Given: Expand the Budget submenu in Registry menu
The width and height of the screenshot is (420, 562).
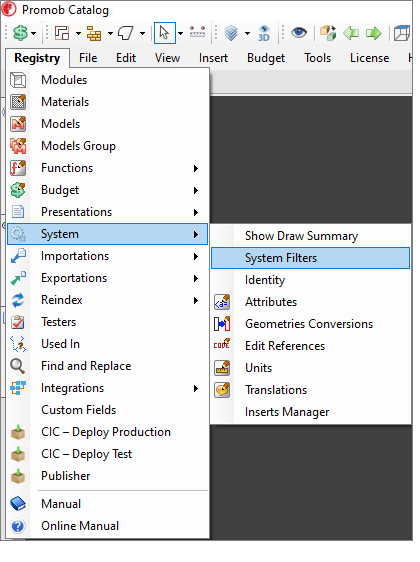Looking at the screenshot, I should [108, 190].
